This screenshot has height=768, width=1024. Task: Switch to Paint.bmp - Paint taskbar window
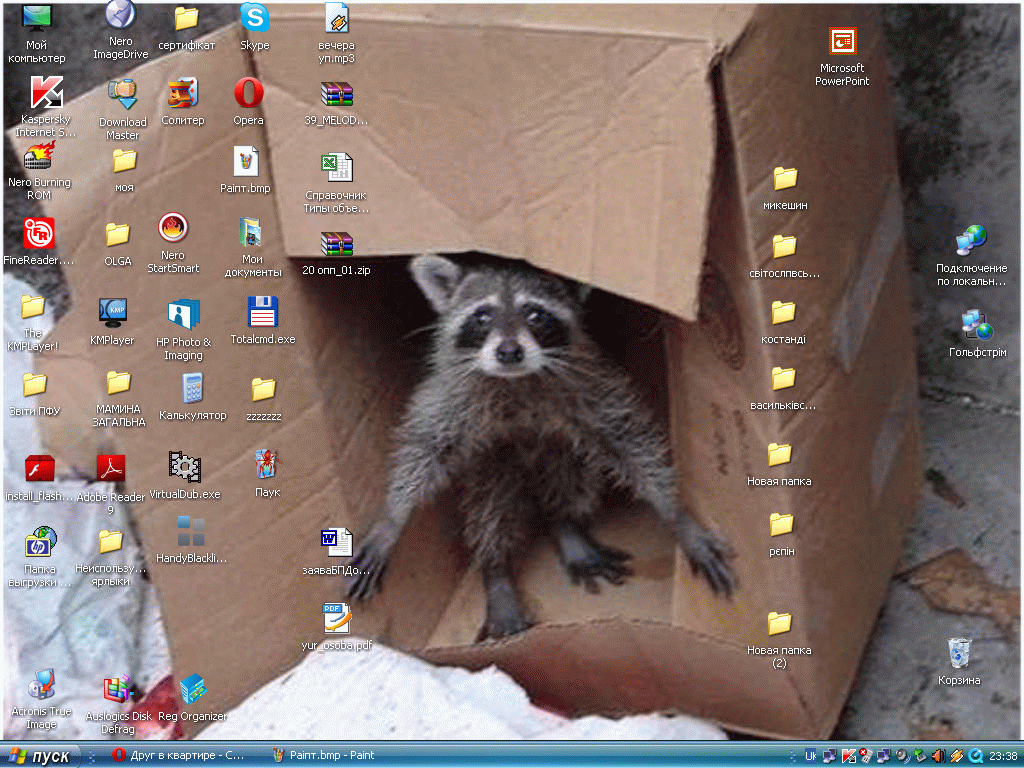pyautogui.click(x=325, y=756)
